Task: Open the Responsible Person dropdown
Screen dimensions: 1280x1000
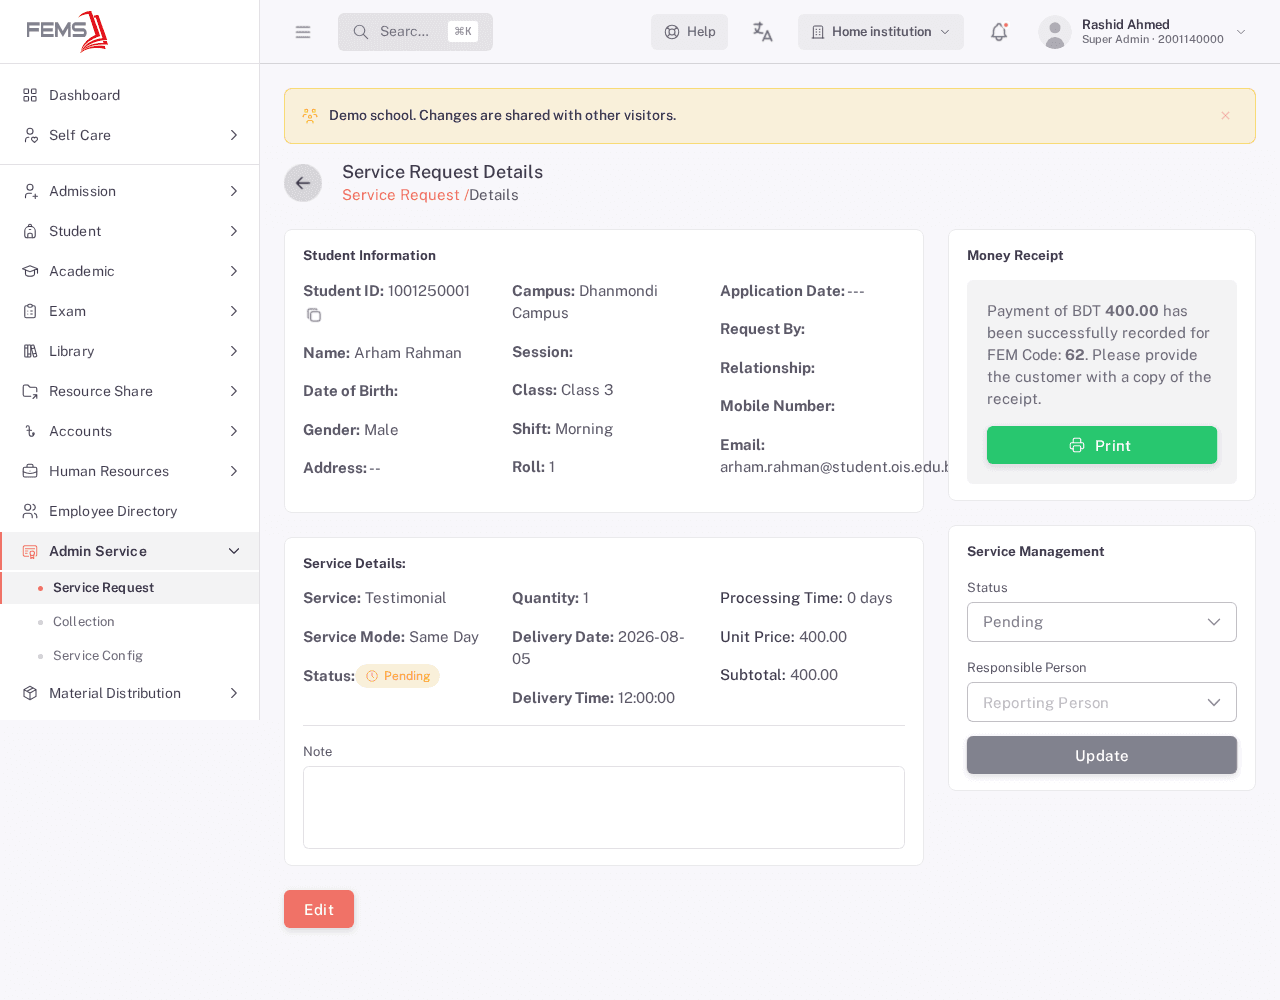Action: pyautogui.click(x=1102, y=702)
